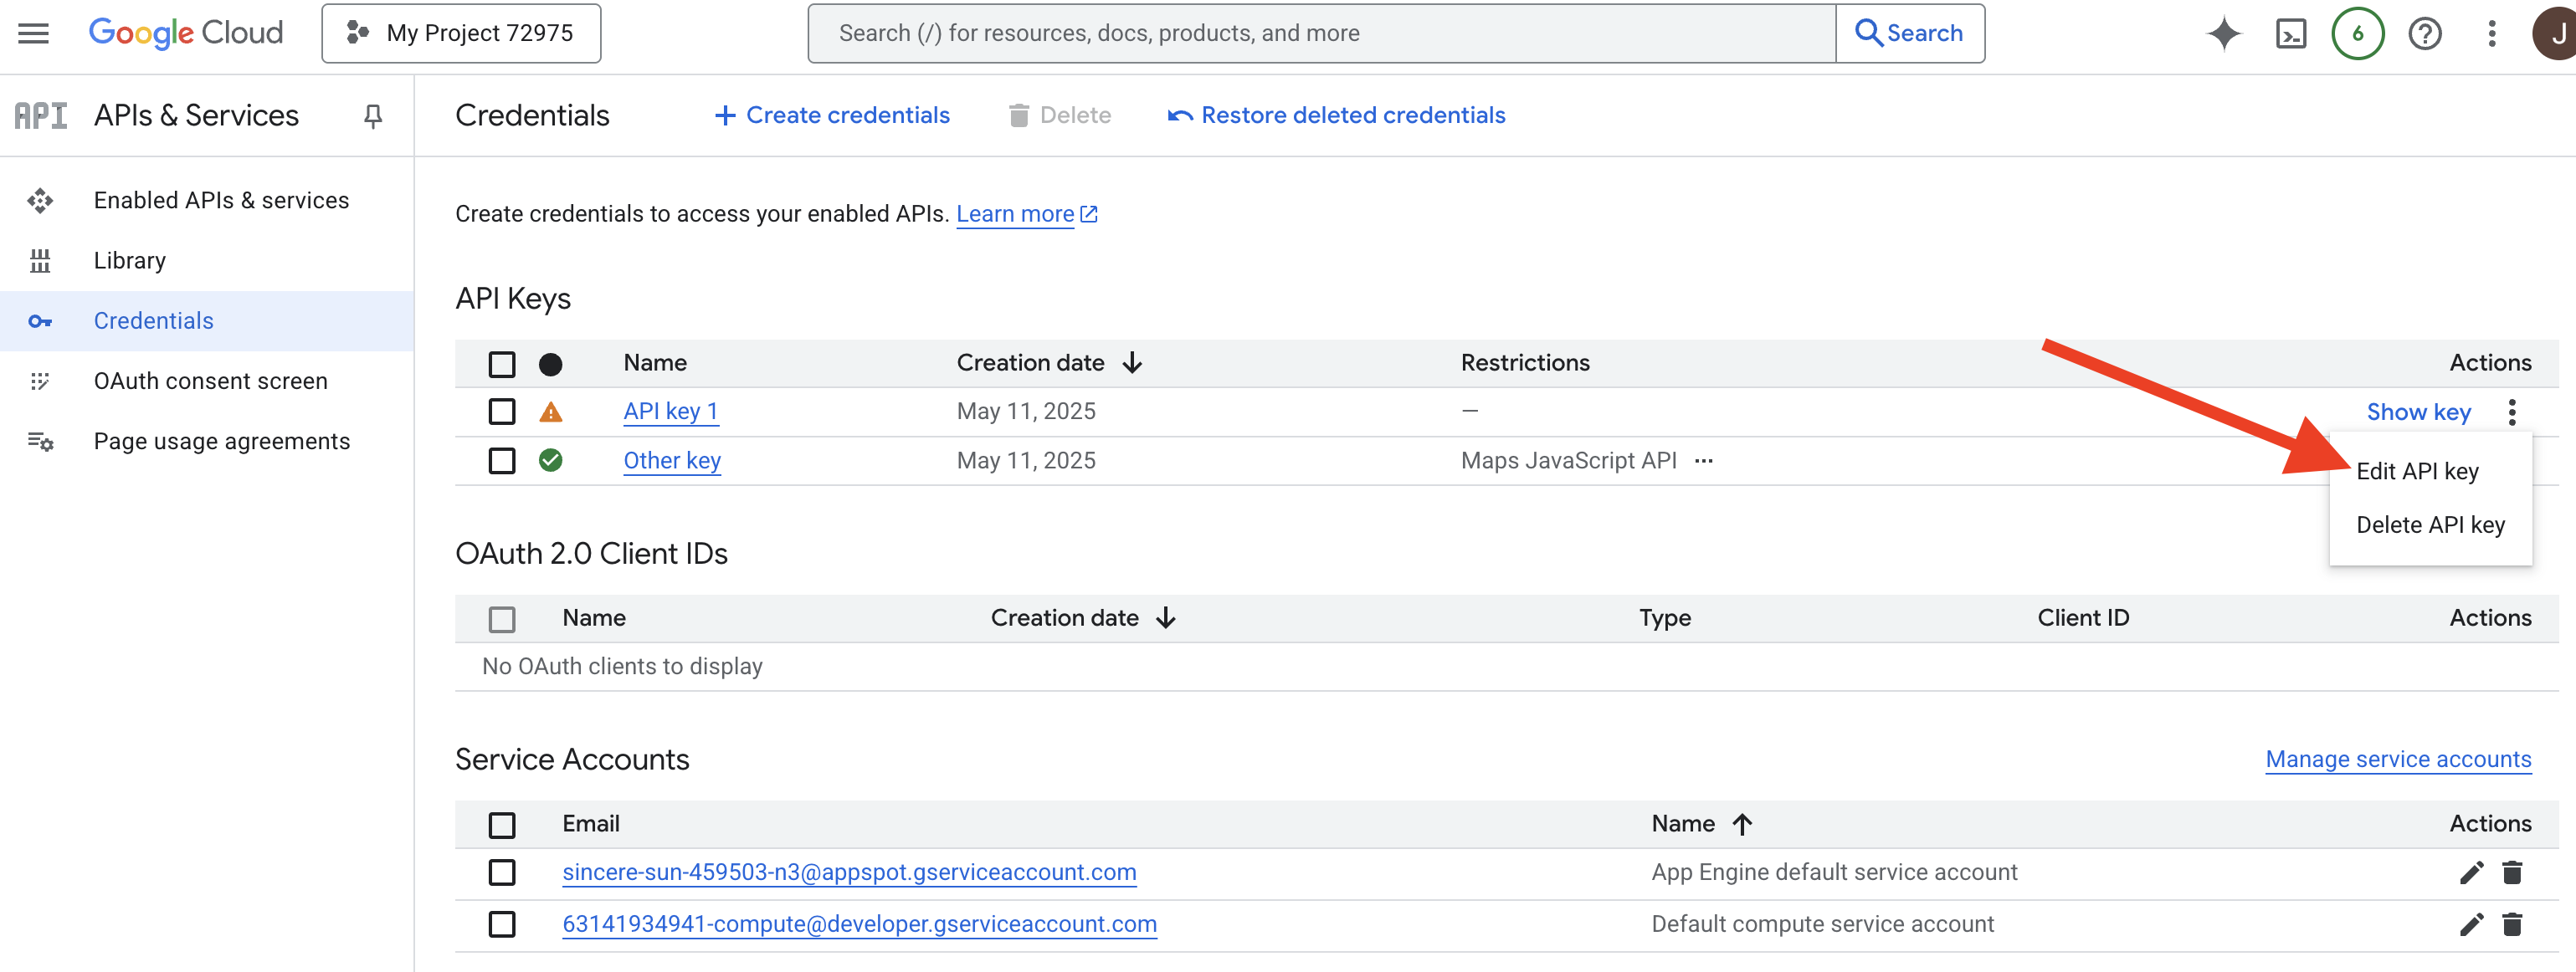Check the API key 1 checkbox
2576x972 pixels.
pyautogui.click(x=502, y=411)
